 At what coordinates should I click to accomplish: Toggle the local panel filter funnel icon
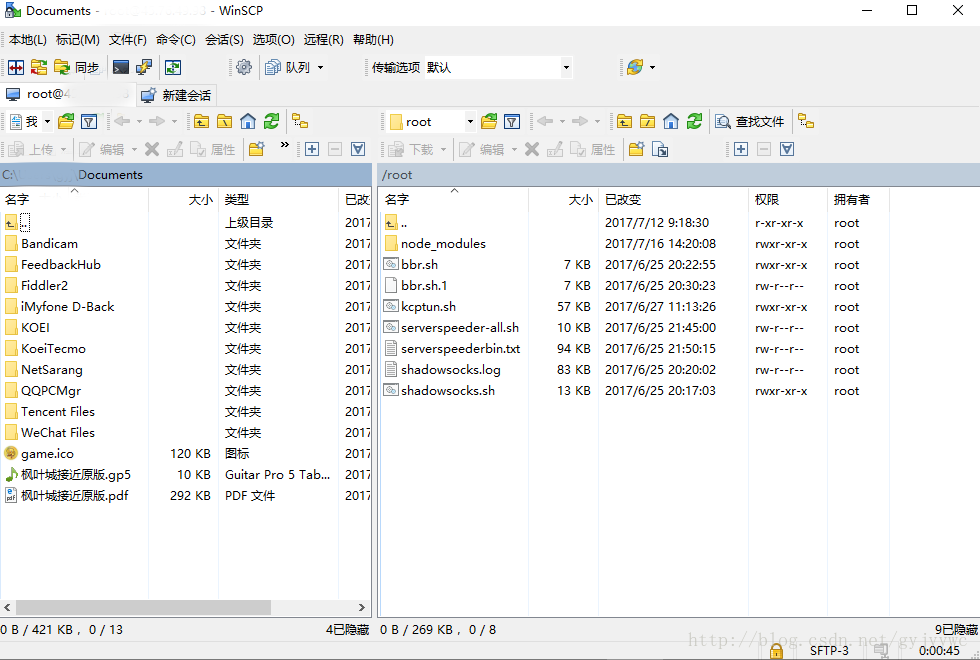coord(89,121)
